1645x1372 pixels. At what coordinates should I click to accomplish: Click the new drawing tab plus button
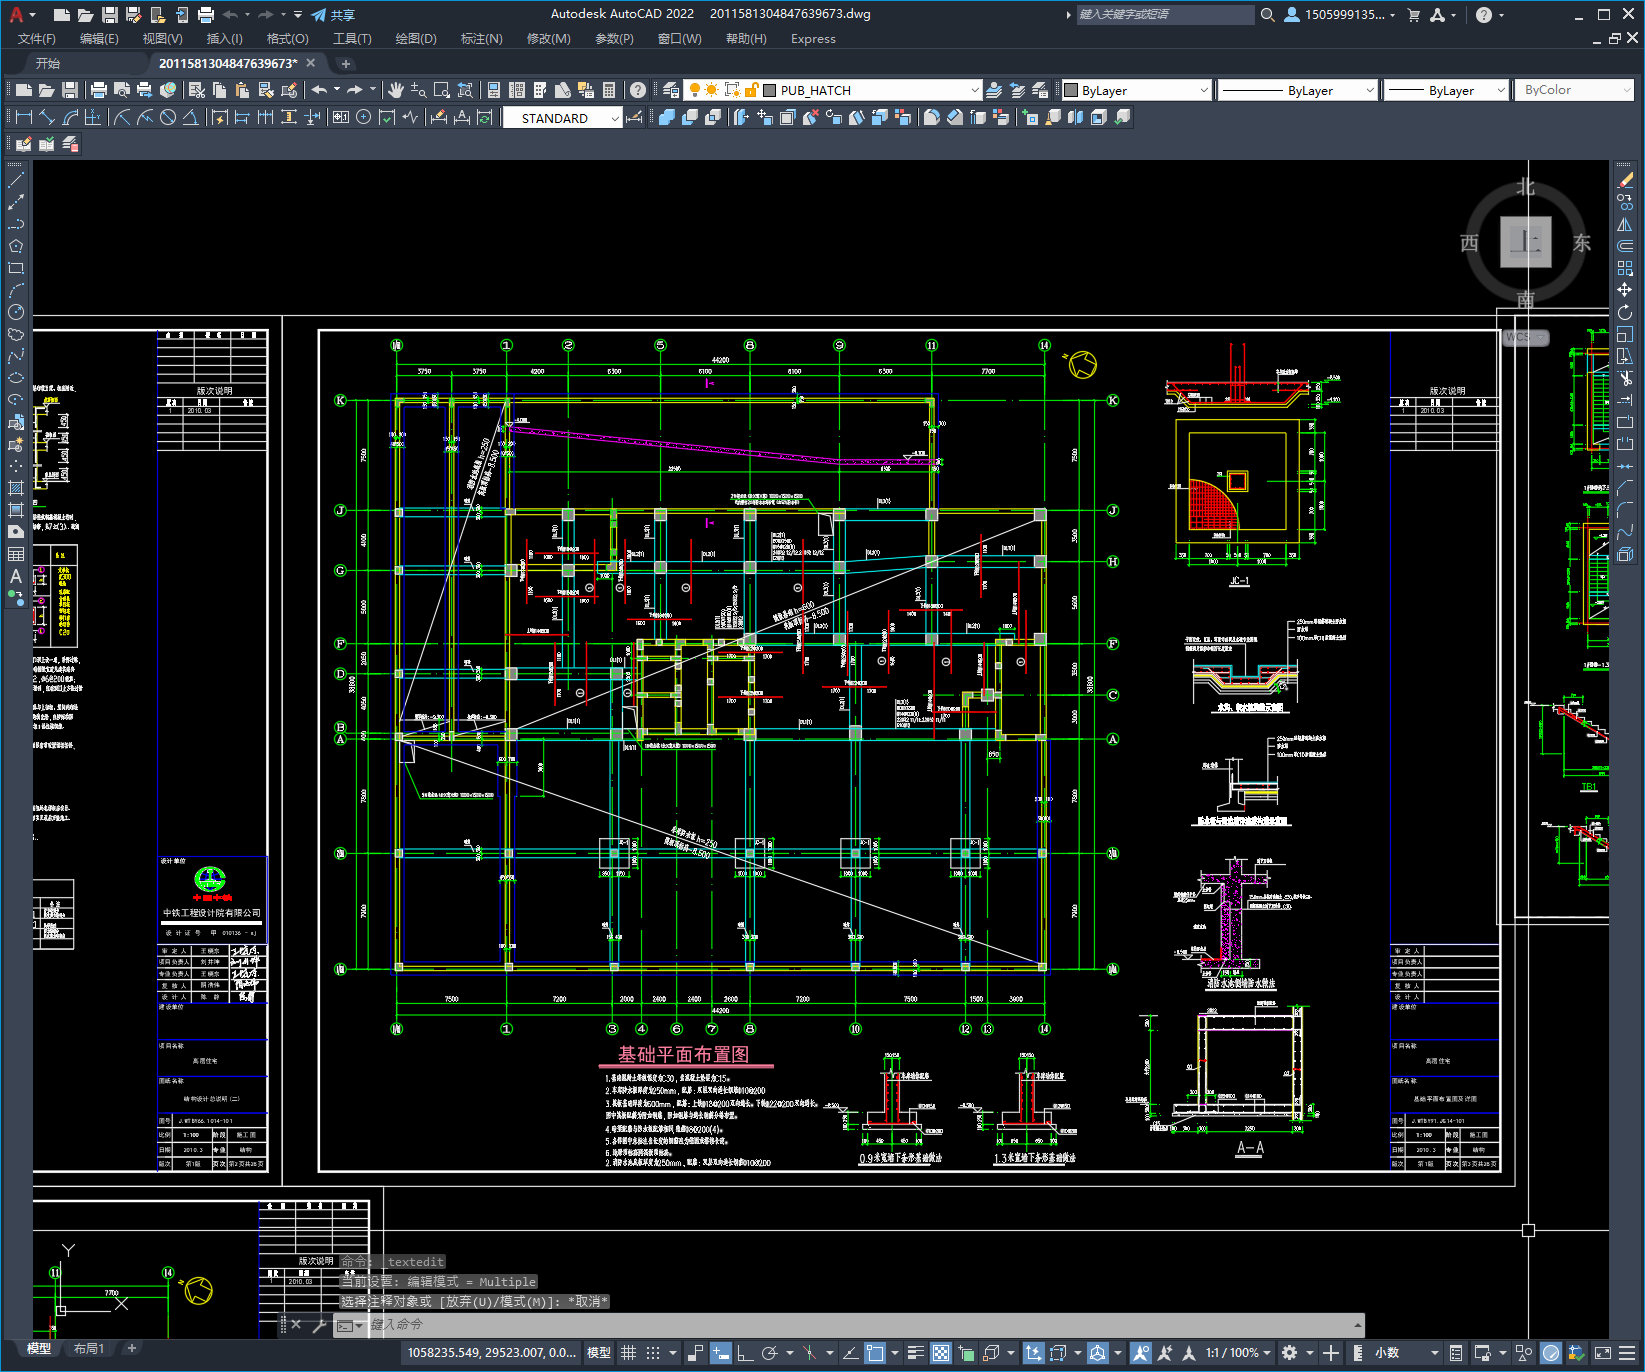coord(346,63)
